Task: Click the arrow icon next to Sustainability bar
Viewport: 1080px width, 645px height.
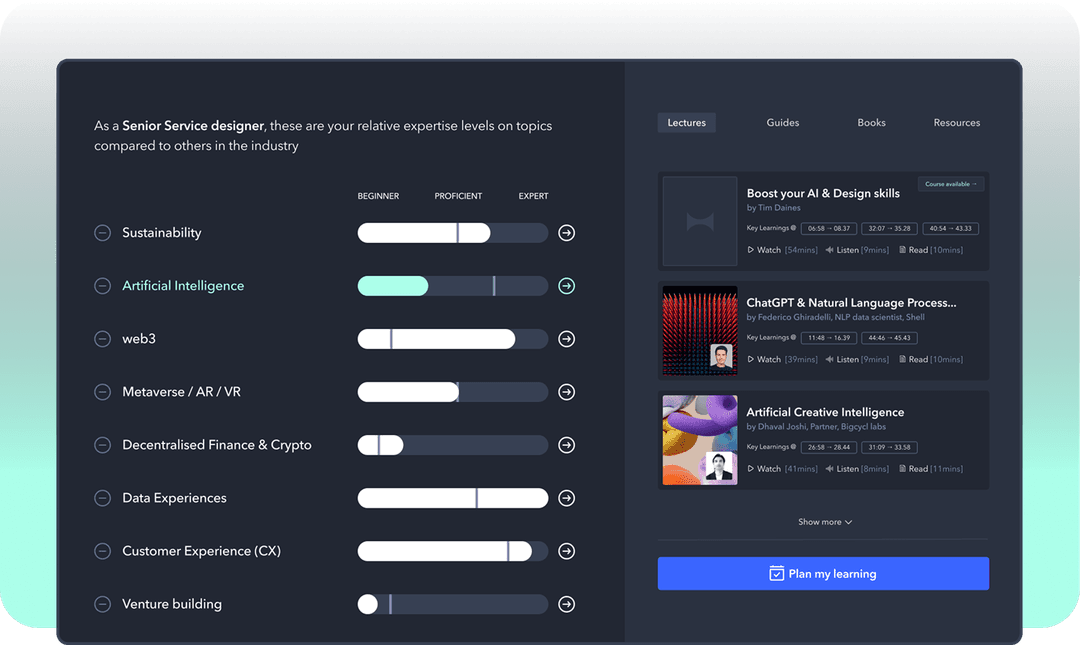Action: (x=566, y=233)
